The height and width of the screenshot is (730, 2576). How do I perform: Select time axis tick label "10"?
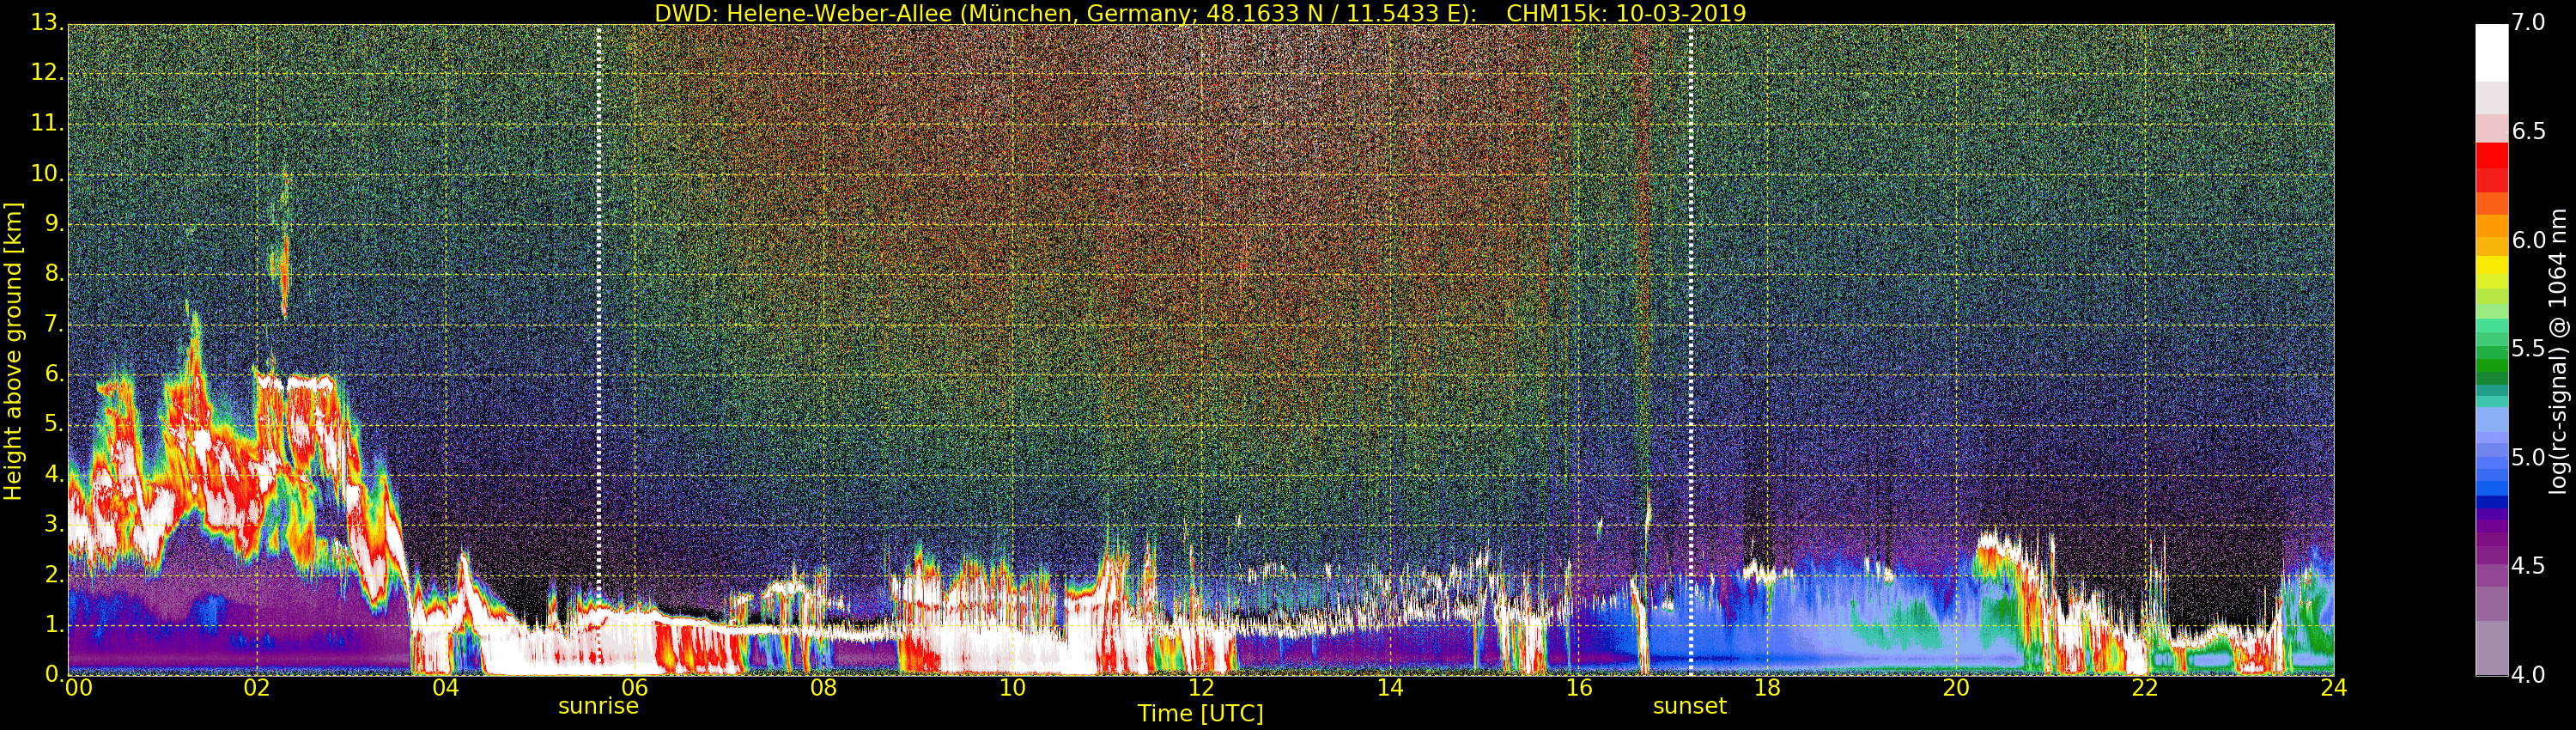pos(1012,688)
